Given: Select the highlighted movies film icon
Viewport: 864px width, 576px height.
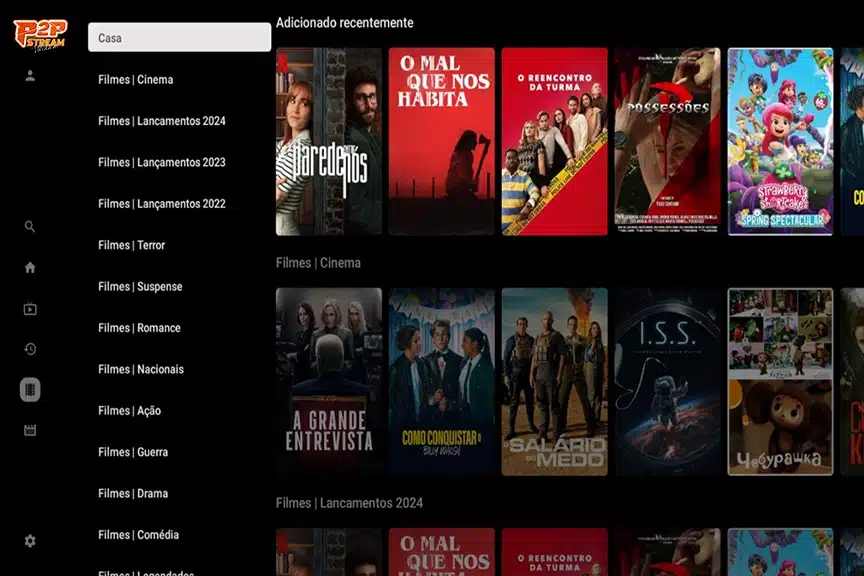Looking at the screenshot, I should click(x=30, y=390).
